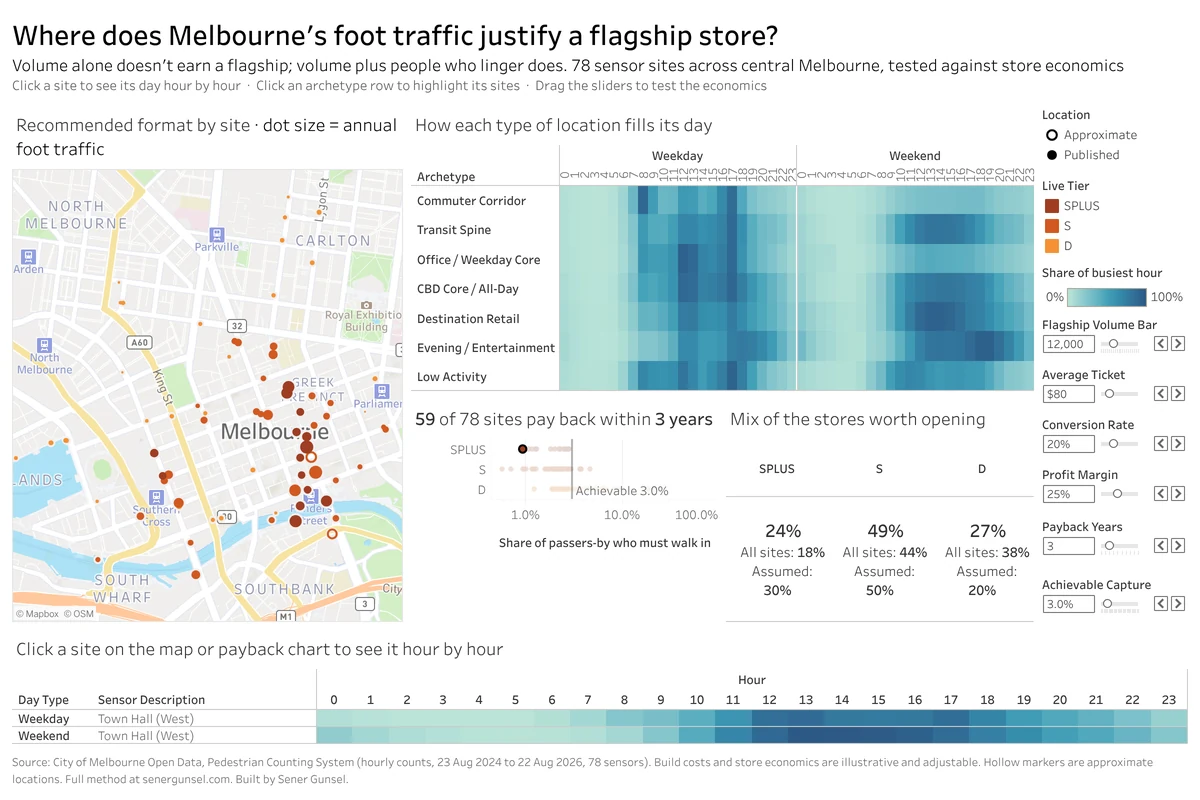Click the Average Ticket $80 field
The width and height of the screenshot is (1200, 800).
(1068, 394)
